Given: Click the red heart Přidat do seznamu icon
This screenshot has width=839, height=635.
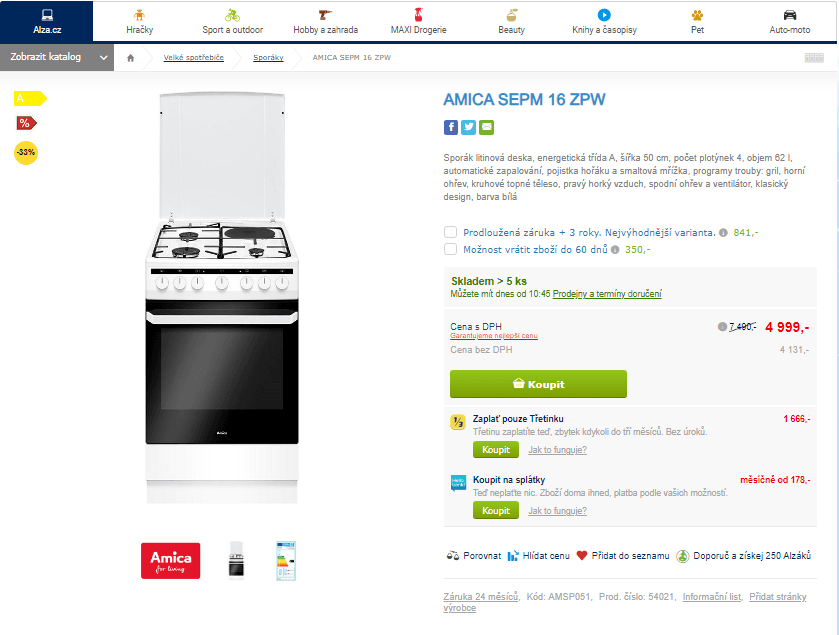Looking at the screenshot, I should (582, 556).
